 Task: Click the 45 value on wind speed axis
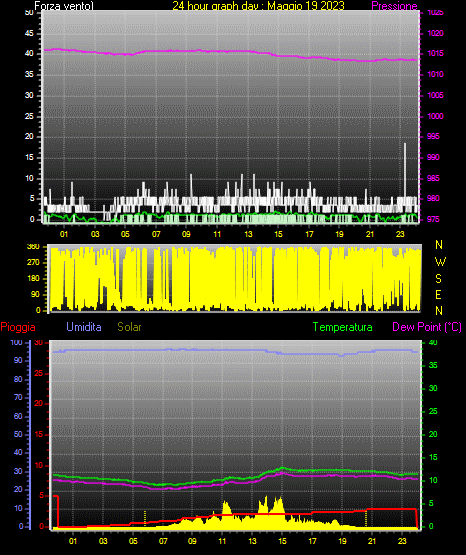pyautogui.click(x=29, y=33)
